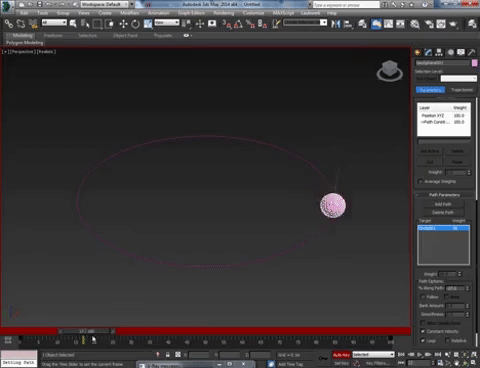Image resolution: width=480 pixels, height=368 pixels.
Task: Open the Display command panel tab
Action: 461,52
